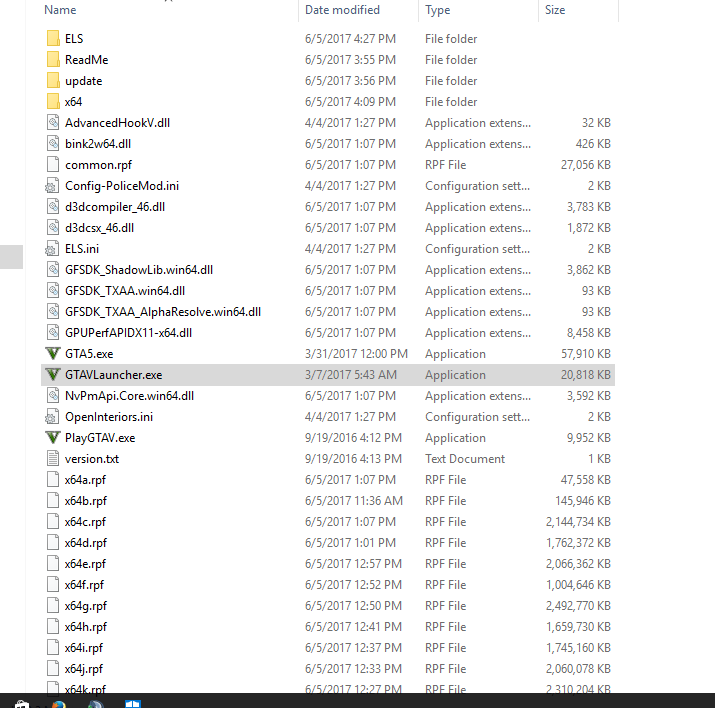Click the 3/31/2017 12:00 PM date cell
Image resolution: width=715 pixels, height=708 pixels.
pyautogui.click(x=356, y=353)
